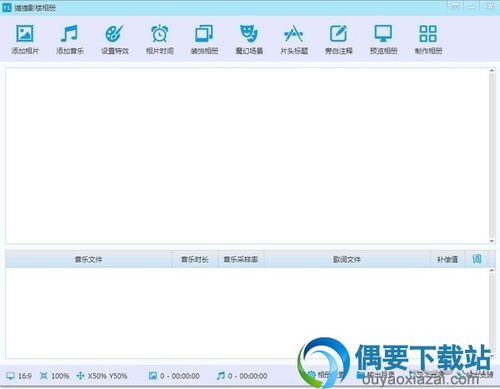Open 设置特效 effects palette tool
Viewport: 500px width, 389px height.
[115, 39]
